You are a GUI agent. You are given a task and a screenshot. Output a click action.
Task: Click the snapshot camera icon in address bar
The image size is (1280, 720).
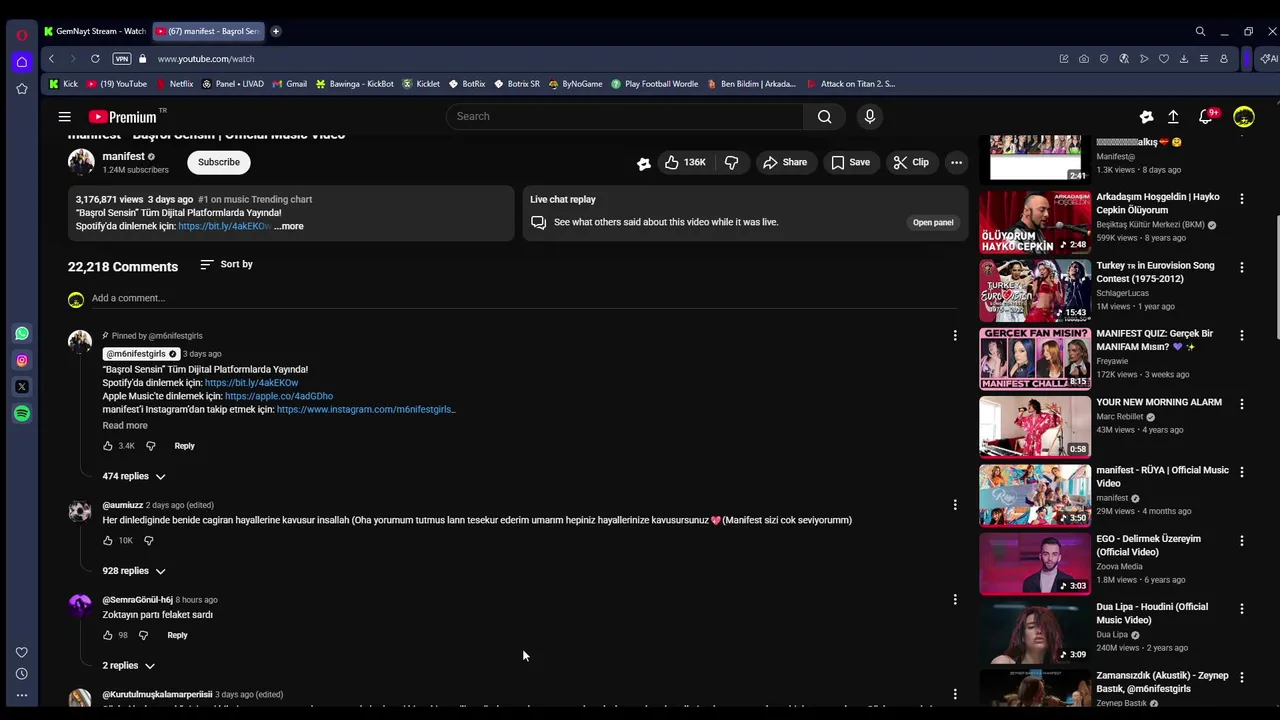pos(1084,59)
